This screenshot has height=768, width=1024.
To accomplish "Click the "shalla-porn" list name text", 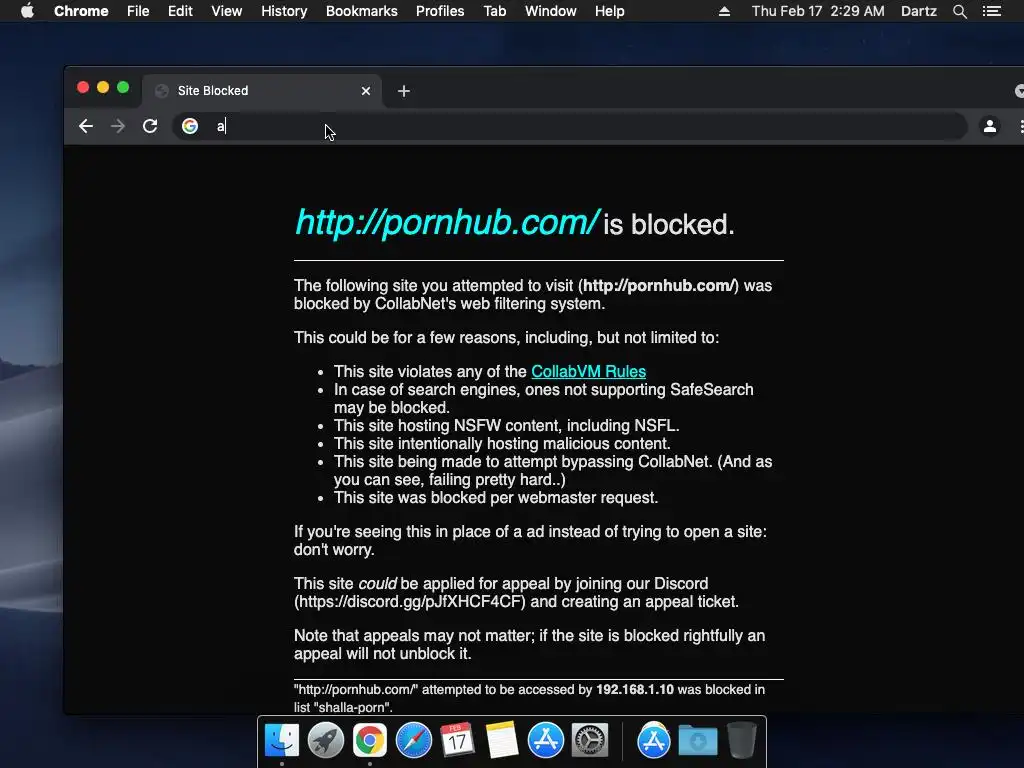I will click(x=350, y=707).
